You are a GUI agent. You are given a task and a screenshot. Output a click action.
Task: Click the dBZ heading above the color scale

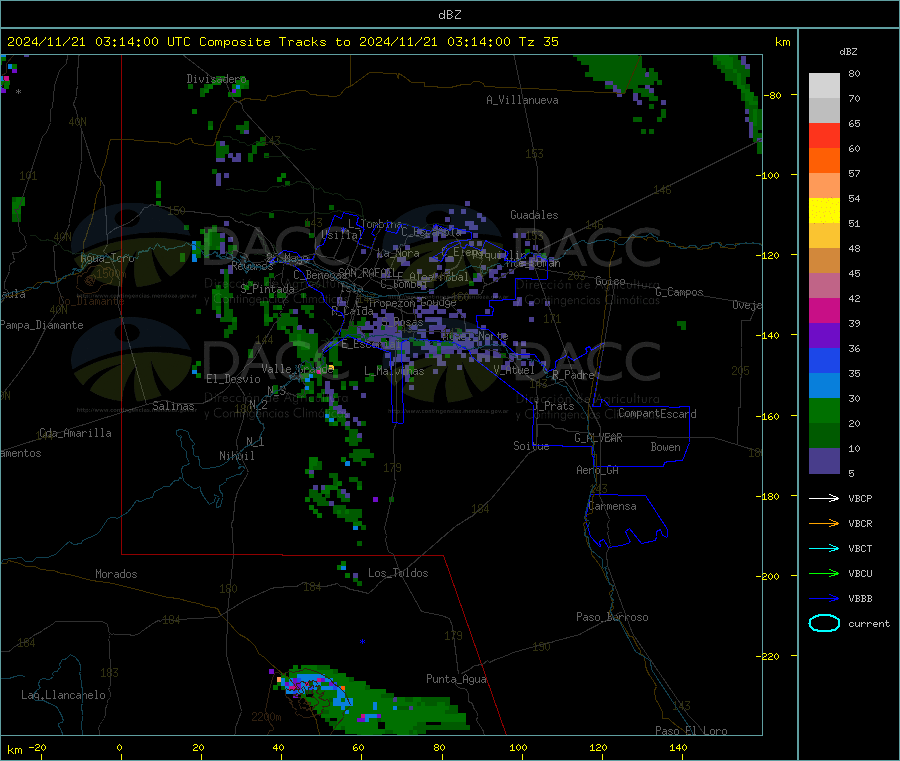(x=848, y=52)
